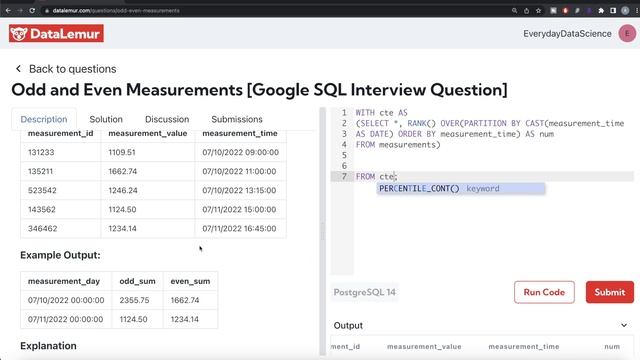View the Submissions tab
Viewport: 640px width, 360px height.
pos(237,119)
